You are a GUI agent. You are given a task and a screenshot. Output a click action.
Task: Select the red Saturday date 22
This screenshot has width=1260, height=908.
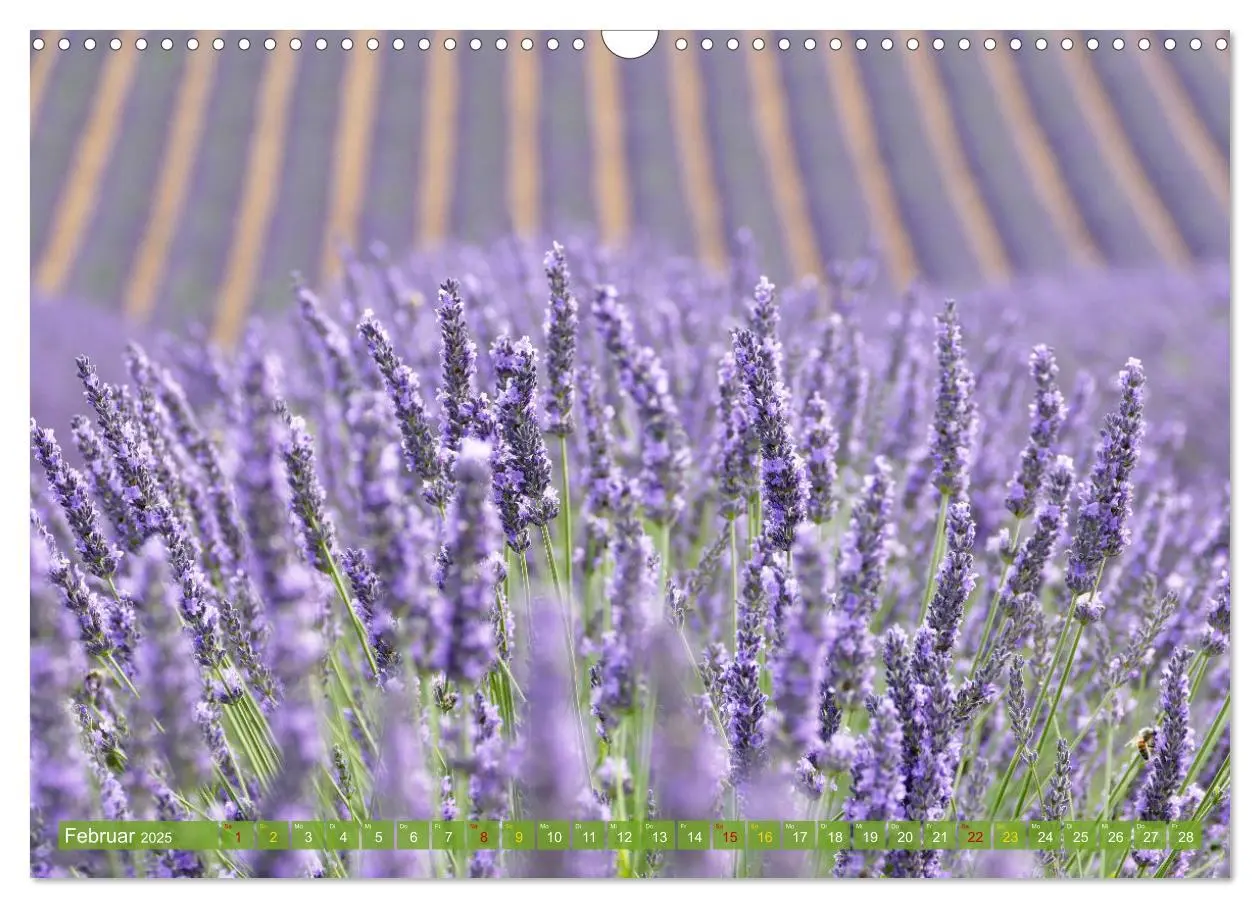(973, 836)
